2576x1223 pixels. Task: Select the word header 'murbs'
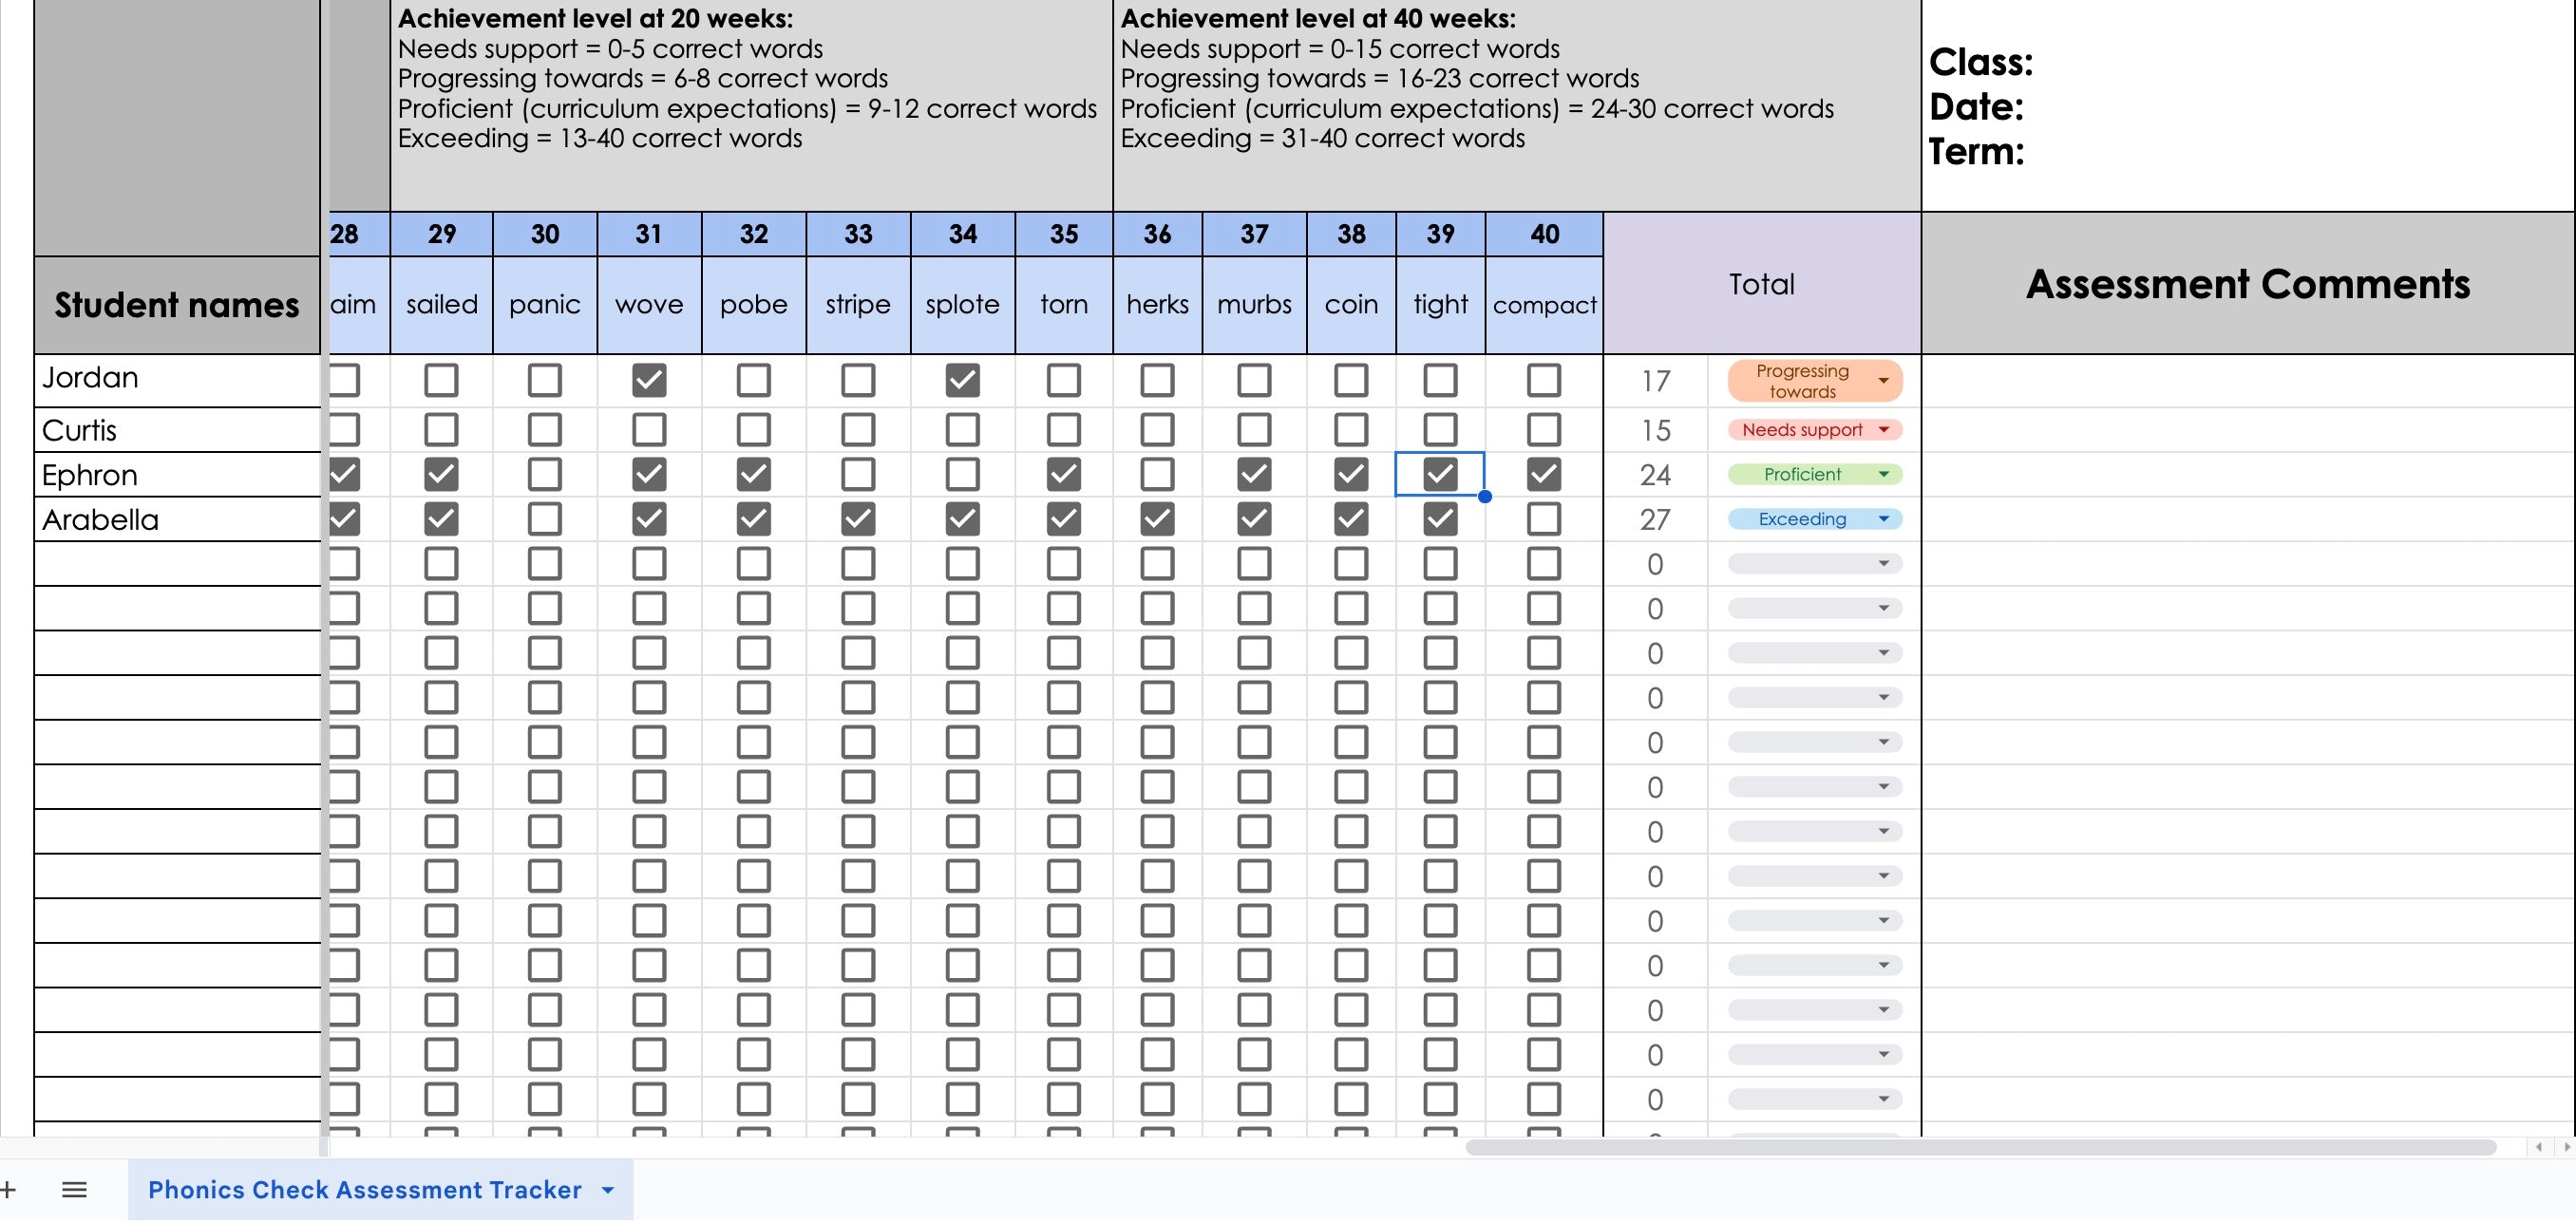[1254, 305]
